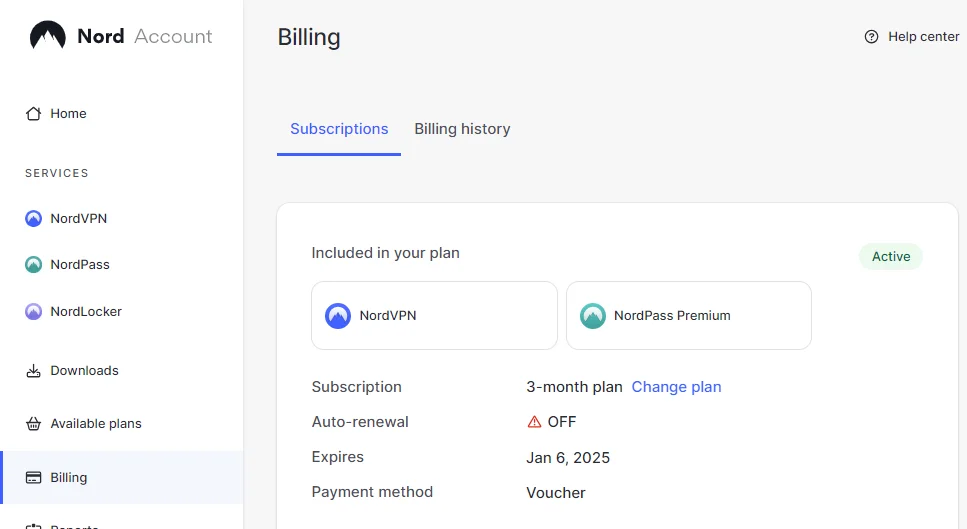Image resolution: width=967 pixels, height=529 pixels.
Task: Switch to the Billing history tab
Action: (462, 129)
